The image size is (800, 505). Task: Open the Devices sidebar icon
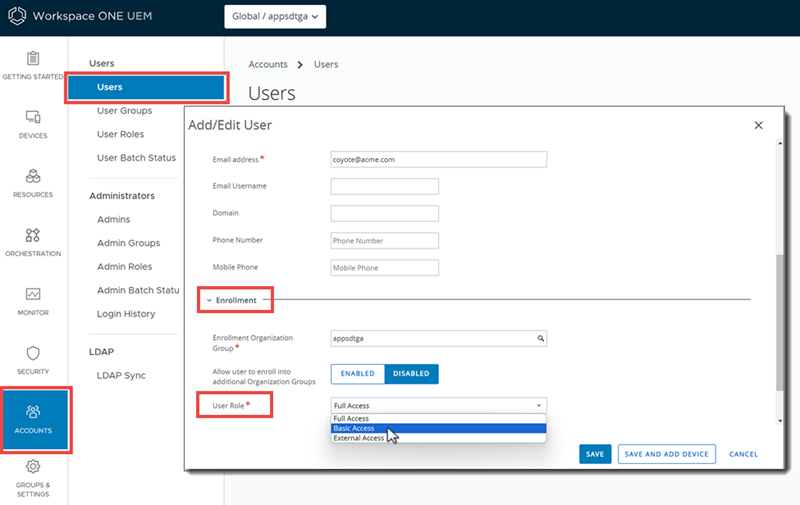pos(33,117)
